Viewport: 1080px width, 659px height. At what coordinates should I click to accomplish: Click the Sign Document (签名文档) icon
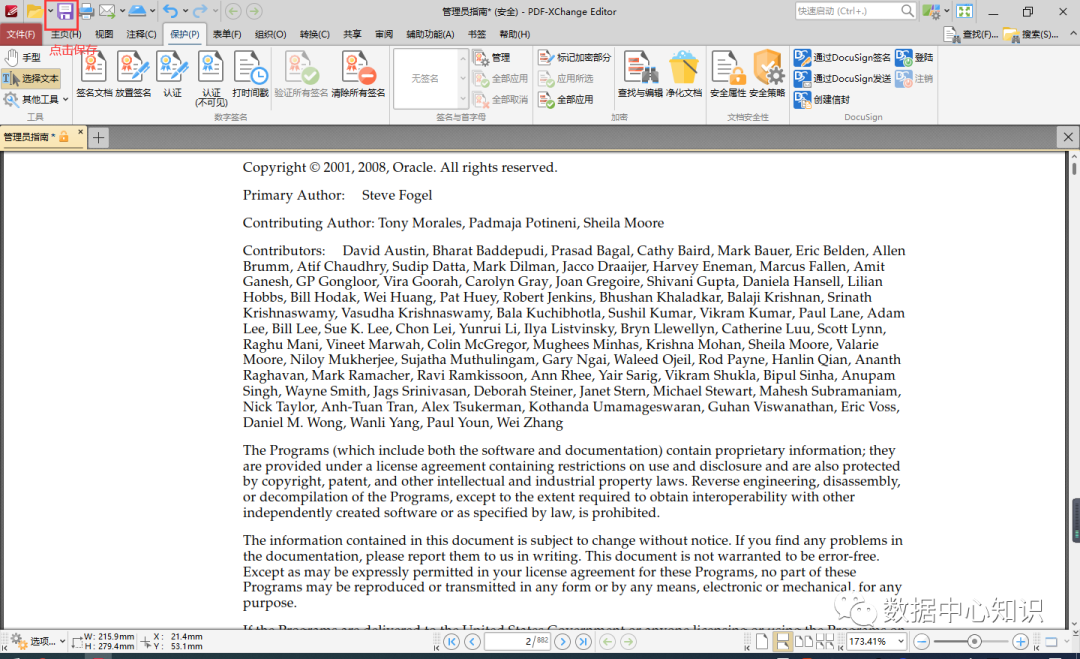pyautogui.click(x=94, y=74)
